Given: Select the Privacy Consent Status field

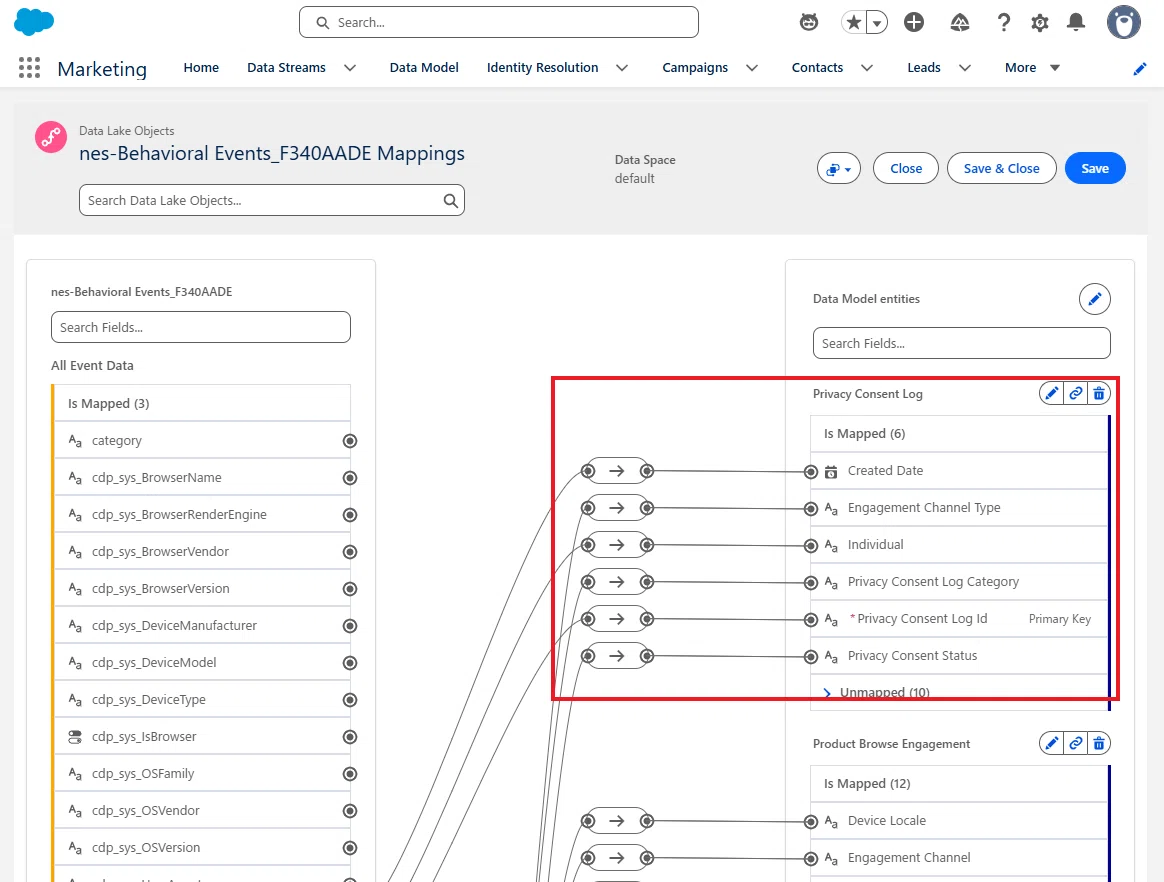Looking at the screenshot, I should (959, 656).
